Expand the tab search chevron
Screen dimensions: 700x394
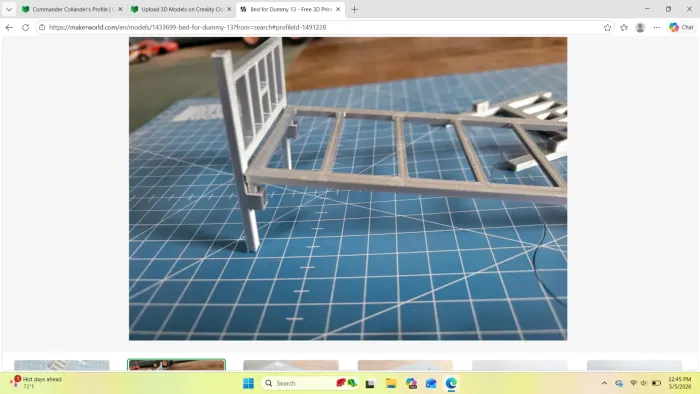tap(9, 9)
